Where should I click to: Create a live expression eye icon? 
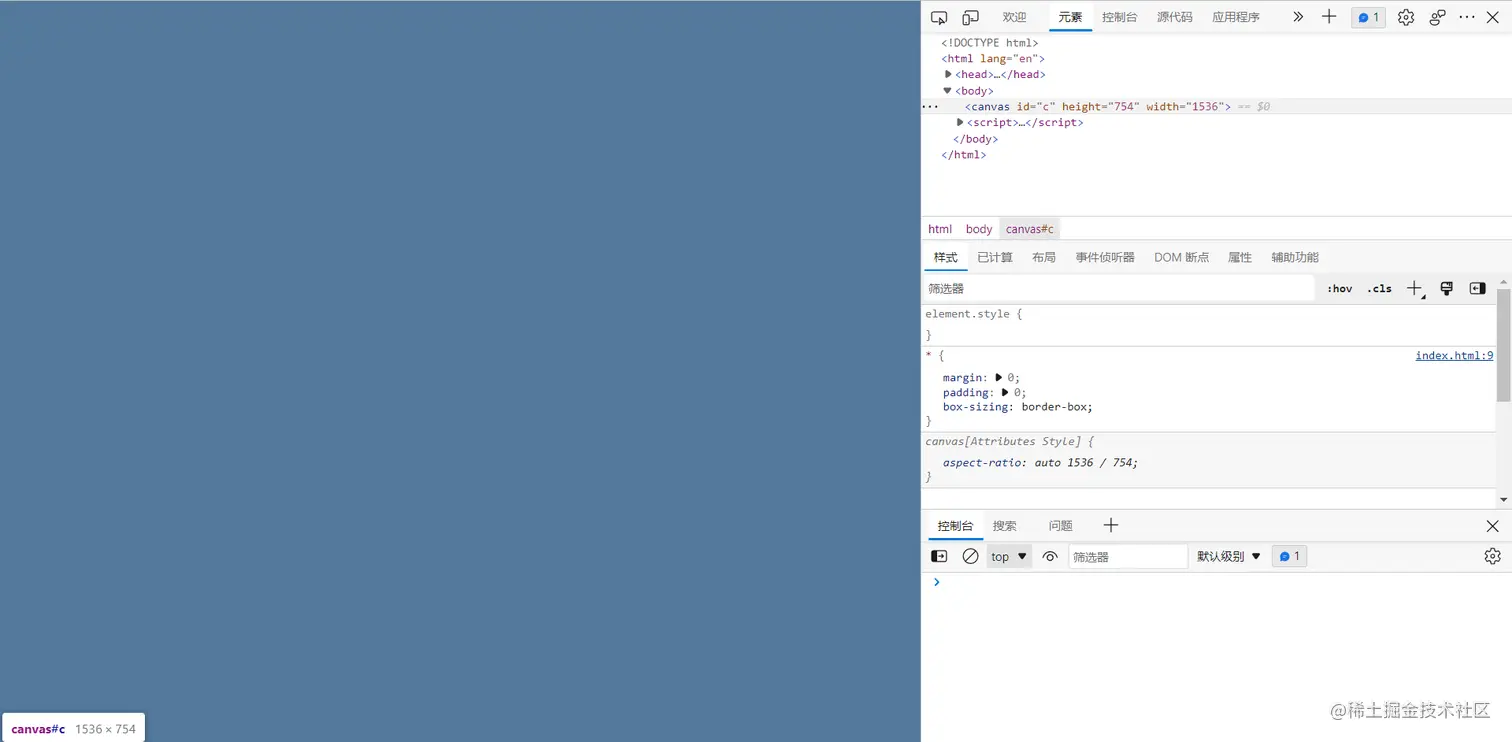coord(1049,556)
